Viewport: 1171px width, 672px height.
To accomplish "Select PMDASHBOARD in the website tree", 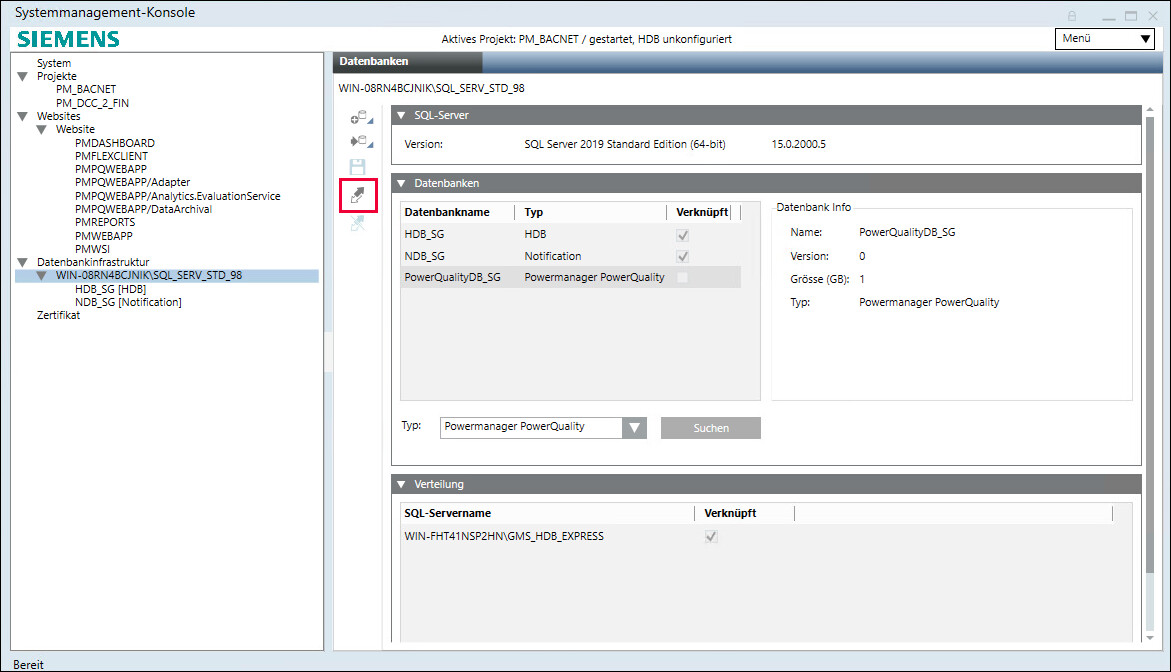I will (x=114, y=143).
